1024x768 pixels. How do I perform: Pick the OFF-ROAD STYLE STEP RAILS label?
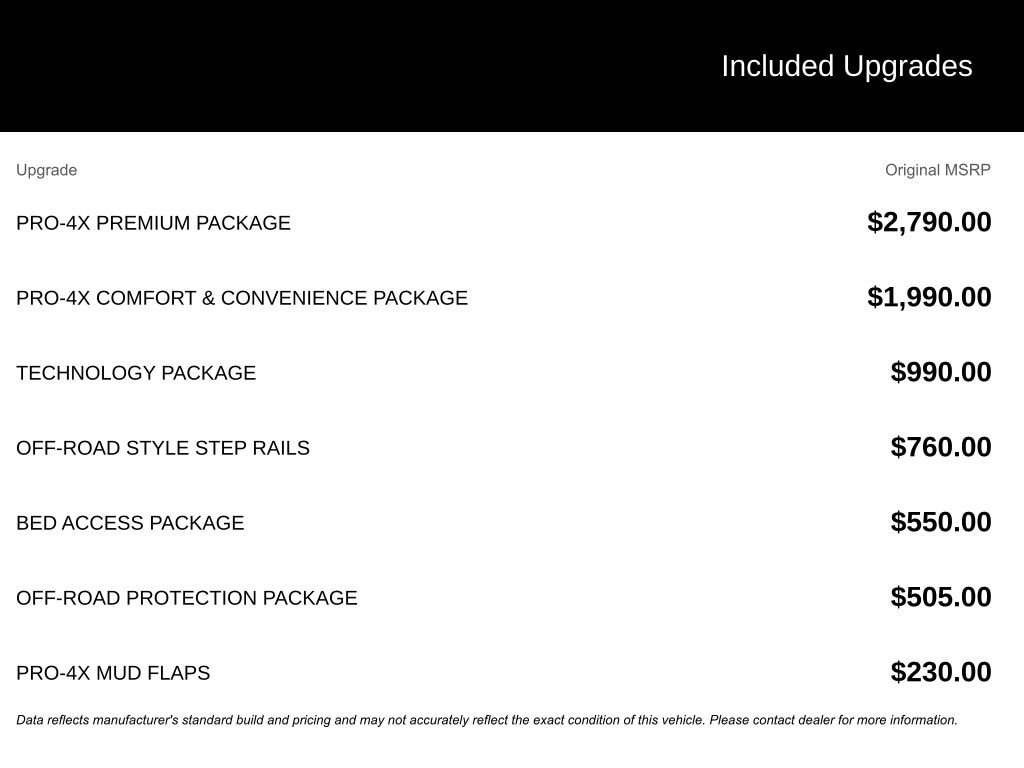tap(163, 448)
